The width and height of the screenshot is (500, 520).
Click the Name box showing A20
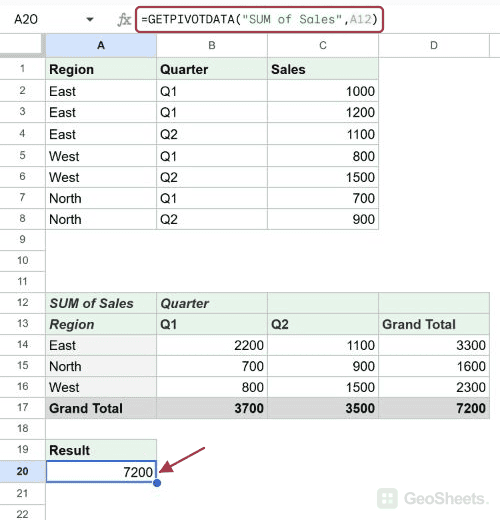point(26,19)
